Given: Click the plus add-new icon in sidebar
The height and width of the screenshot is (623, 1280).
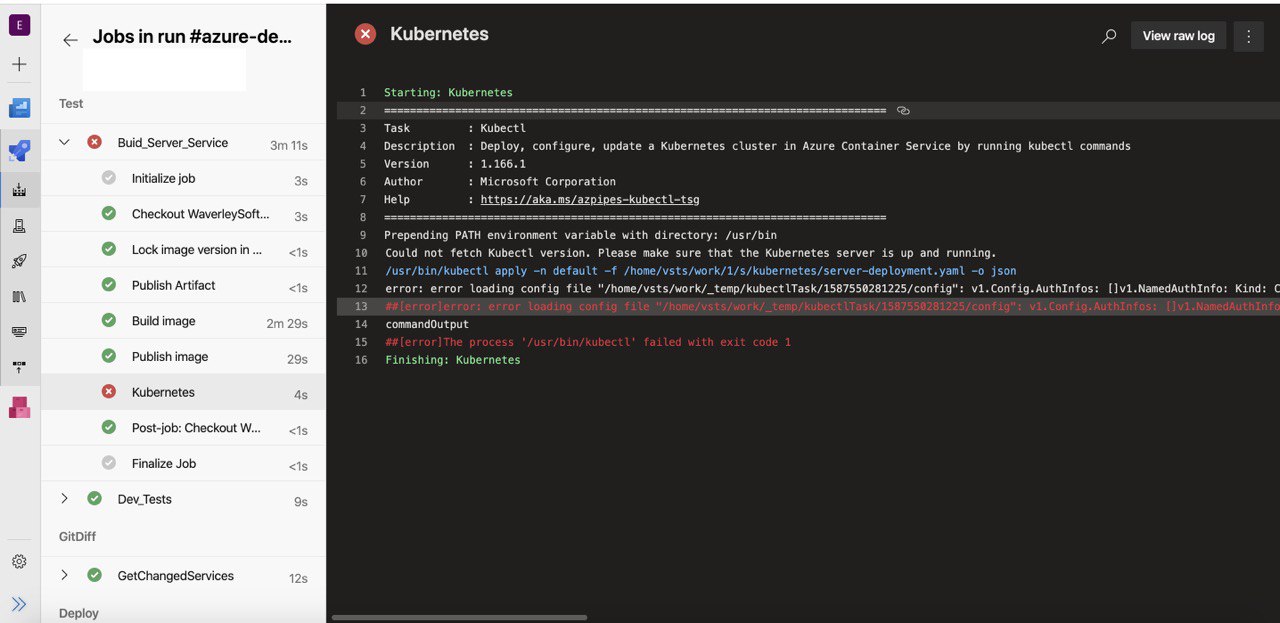Looking at the screenshot, I should coord(19,64).
